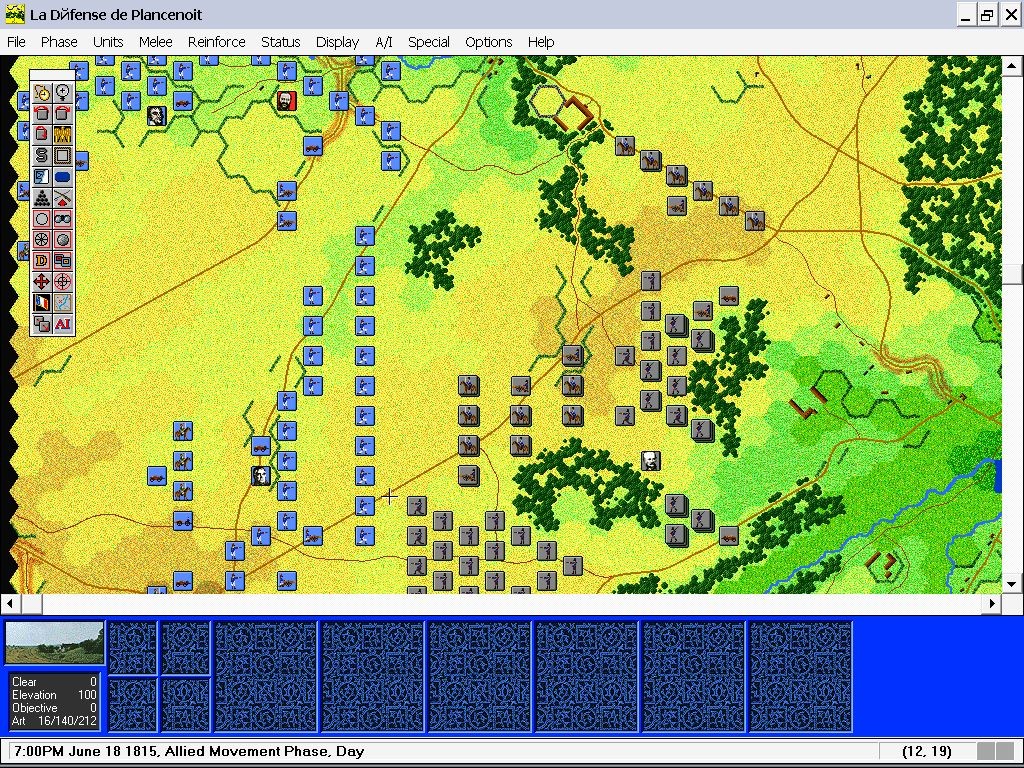
Task: Open the Help menu
Action: pos(541,42)
